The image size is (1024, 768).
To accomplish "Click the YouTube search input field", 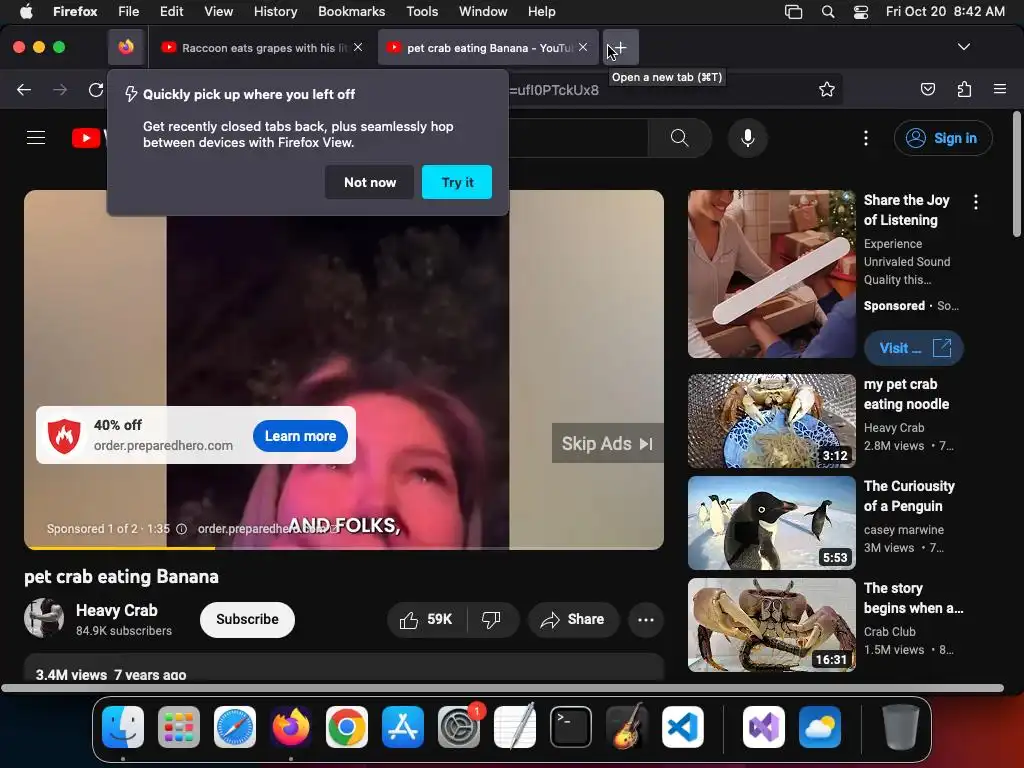I will click(x=578, y=138).
